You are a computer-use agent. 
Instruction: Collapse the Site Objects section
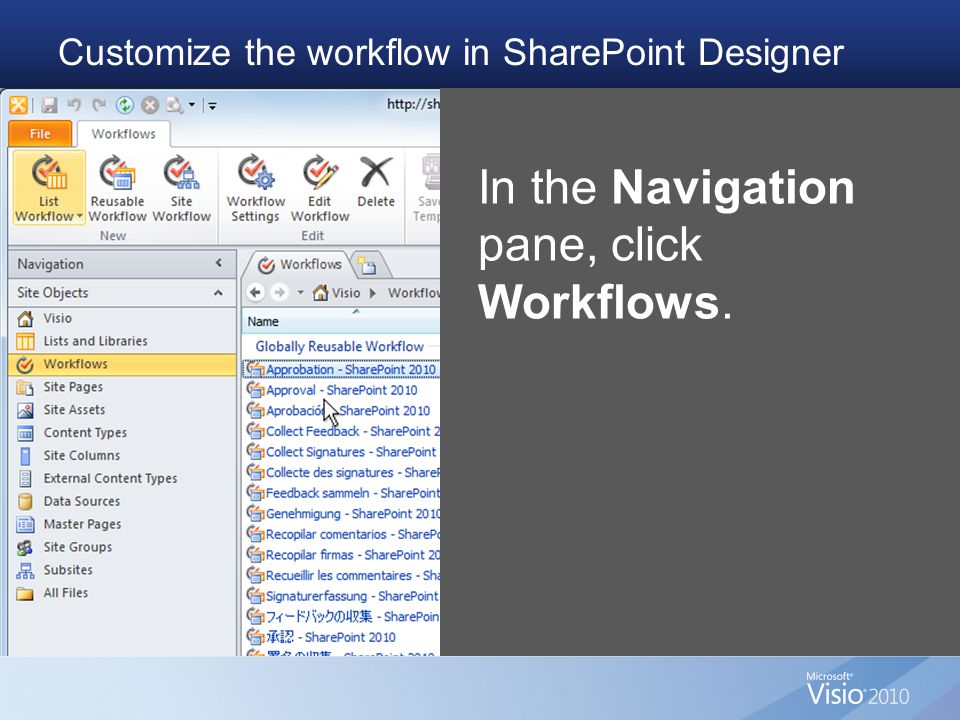(218, 293)
